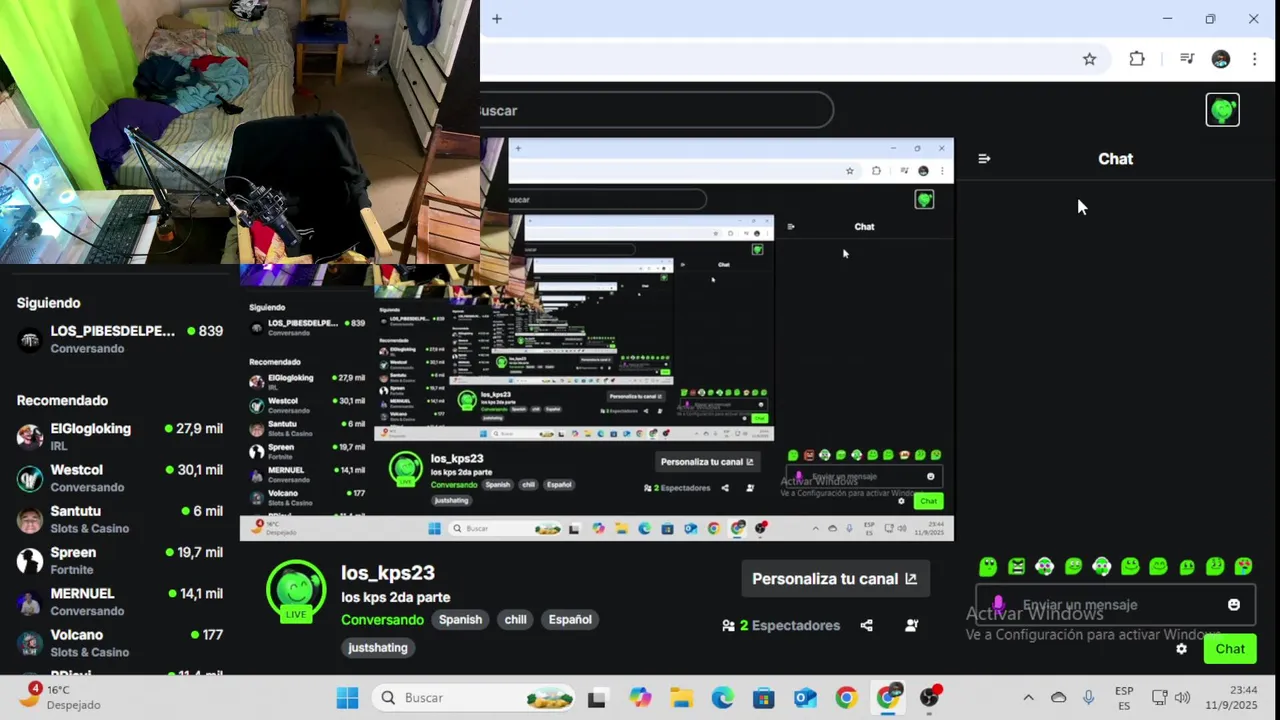
Task: Click the purple microphone icon in chat box
Action: click(x=997, y=604)
